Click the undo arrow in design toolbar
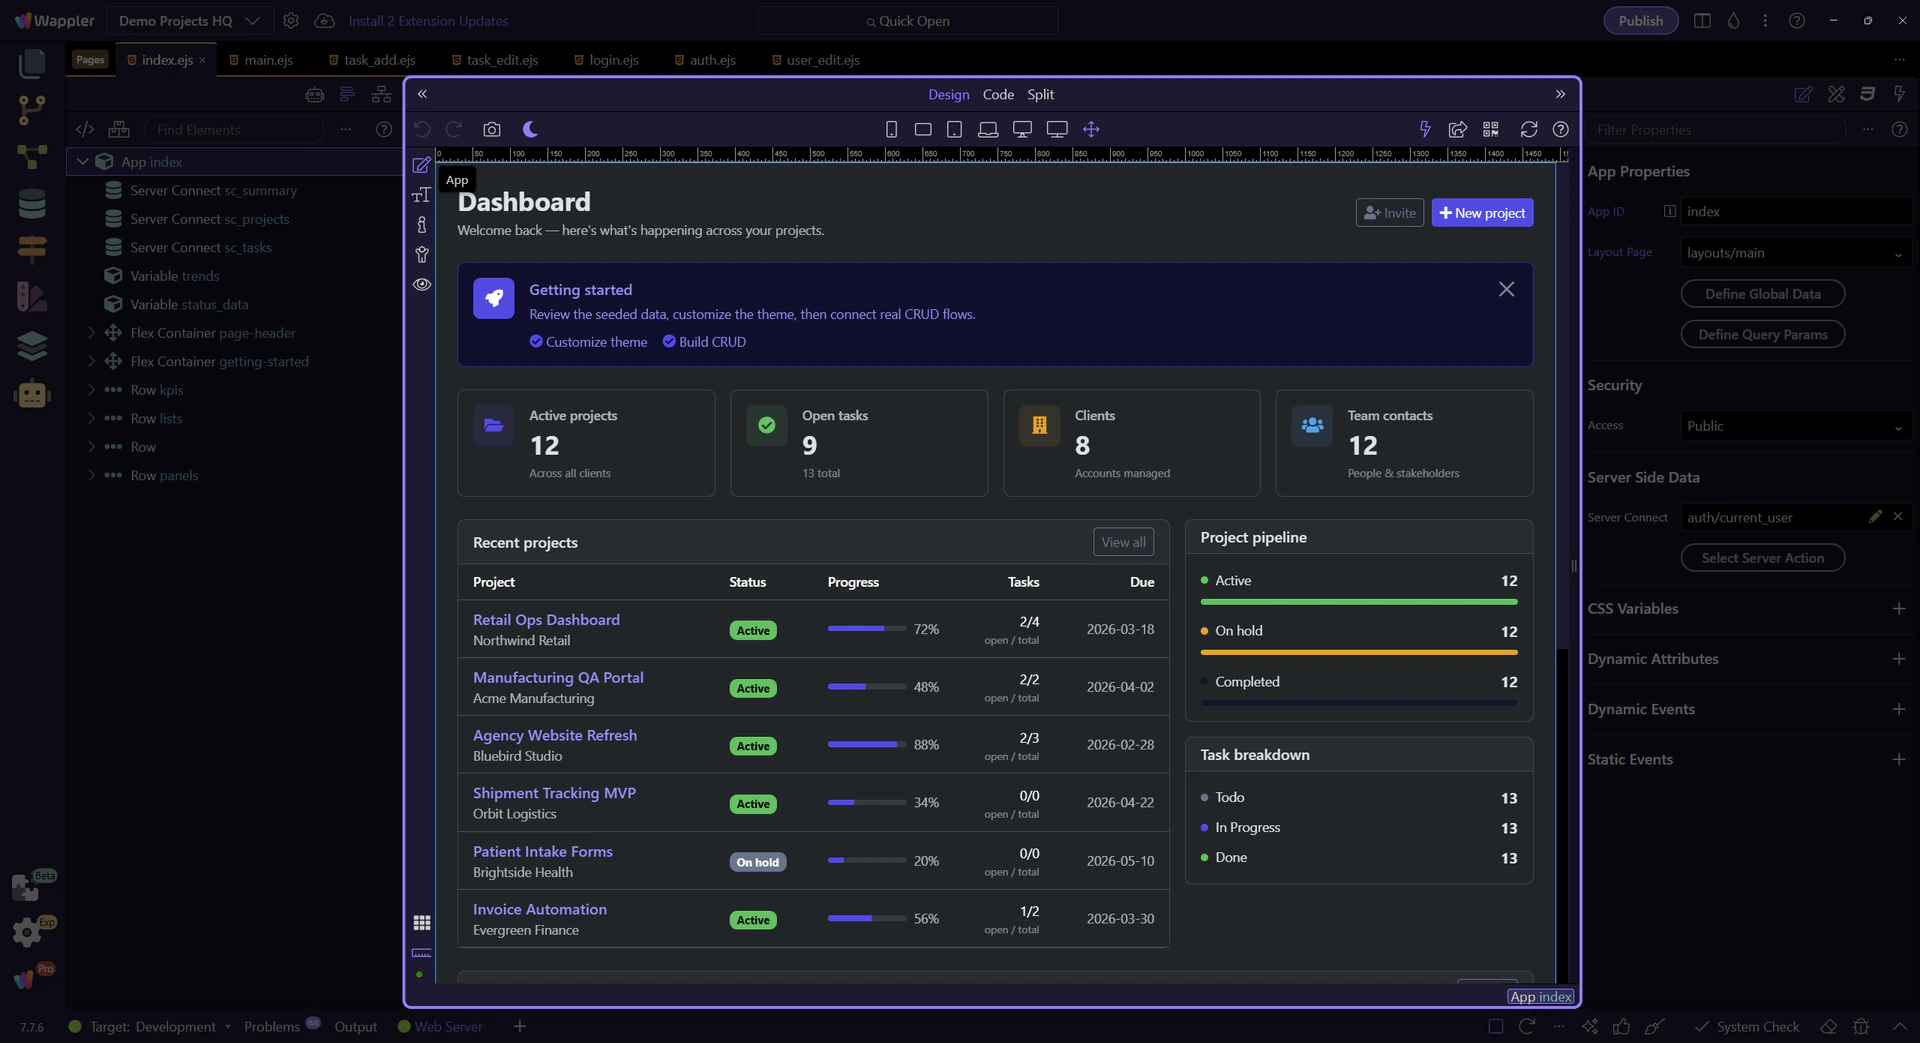1920x1043 pixels. coord(422,129)
